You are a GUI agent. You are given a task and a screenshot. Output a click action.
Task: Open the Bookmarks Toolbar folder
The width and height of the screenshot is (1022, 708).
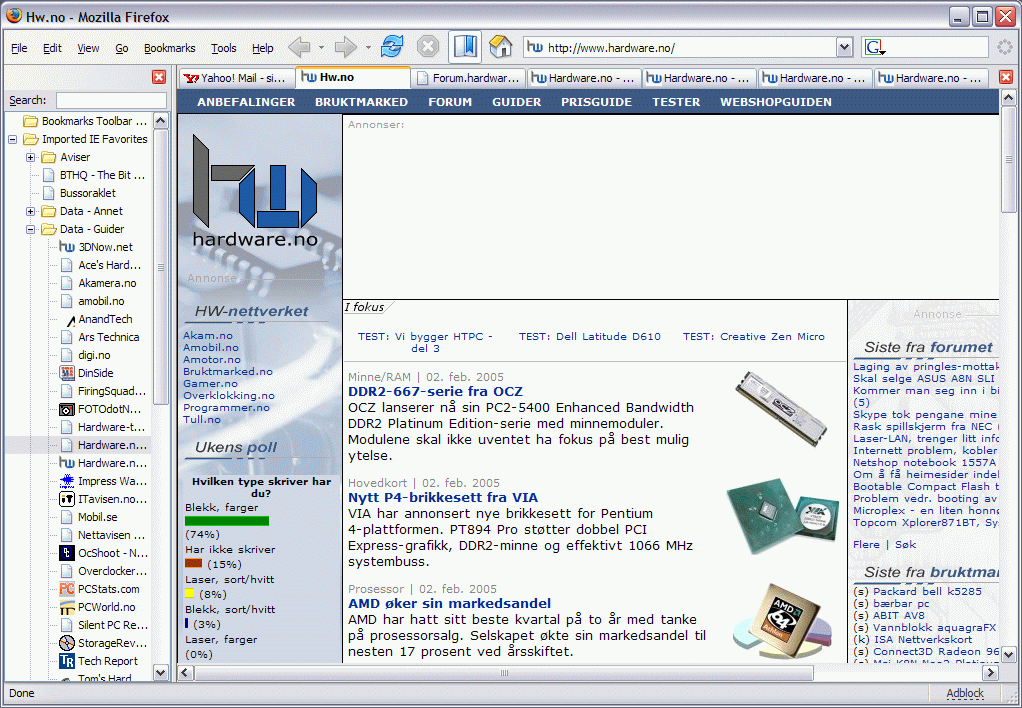[85, 121]
